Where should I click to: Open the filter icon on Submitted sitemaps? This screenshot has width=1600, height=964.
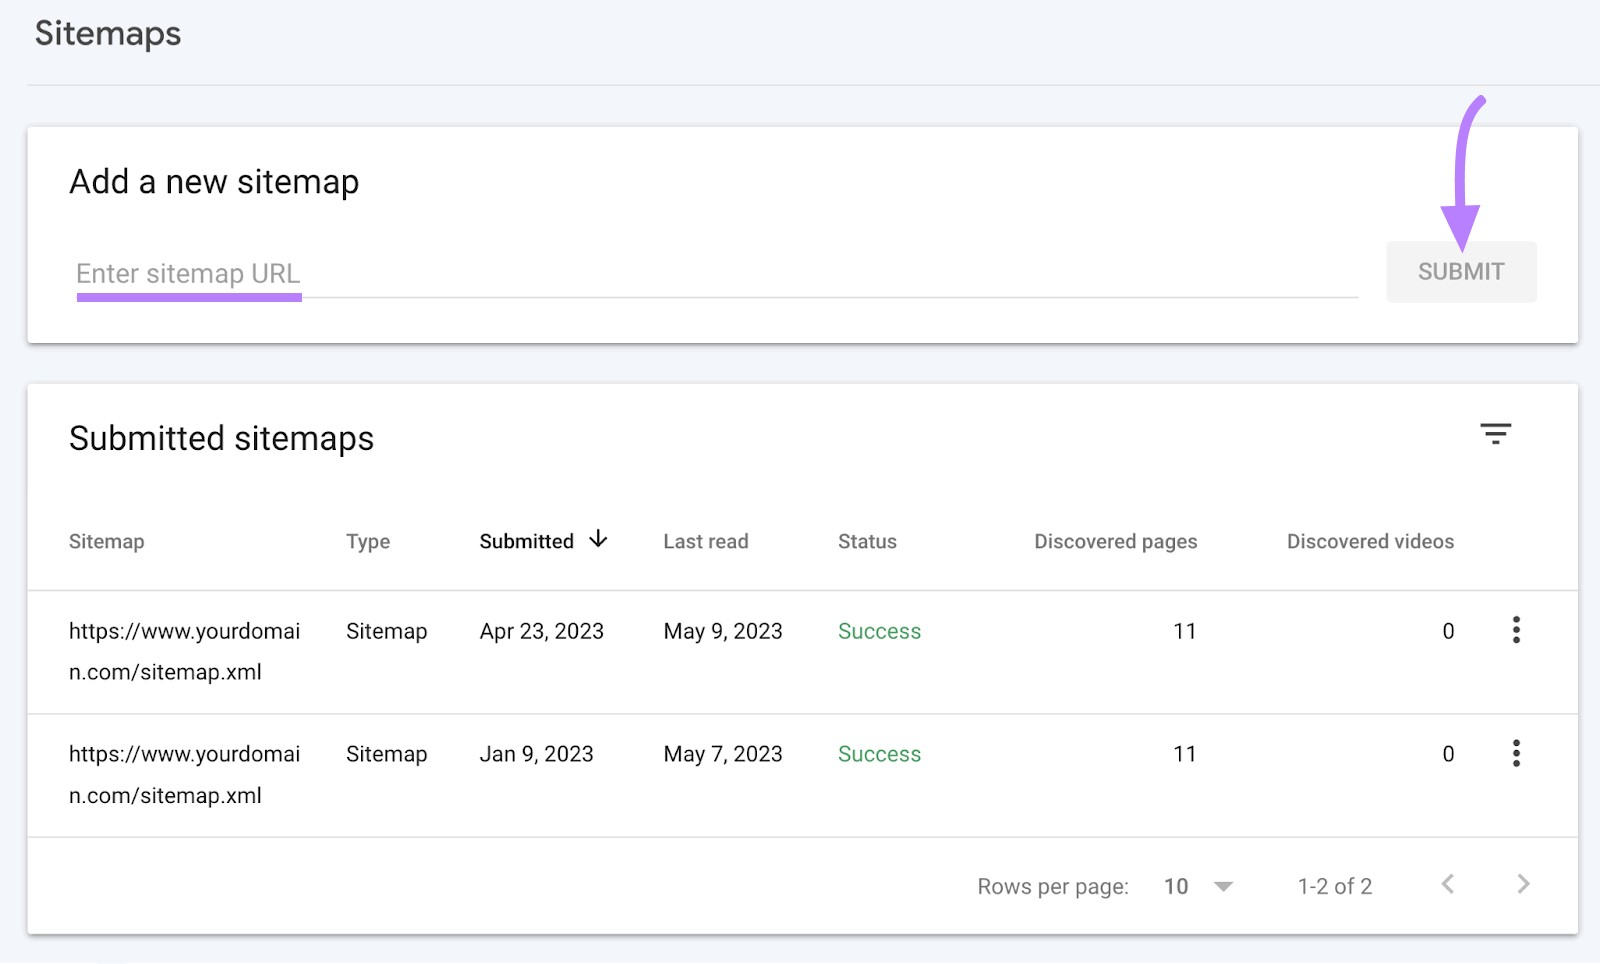(1496, 434)
